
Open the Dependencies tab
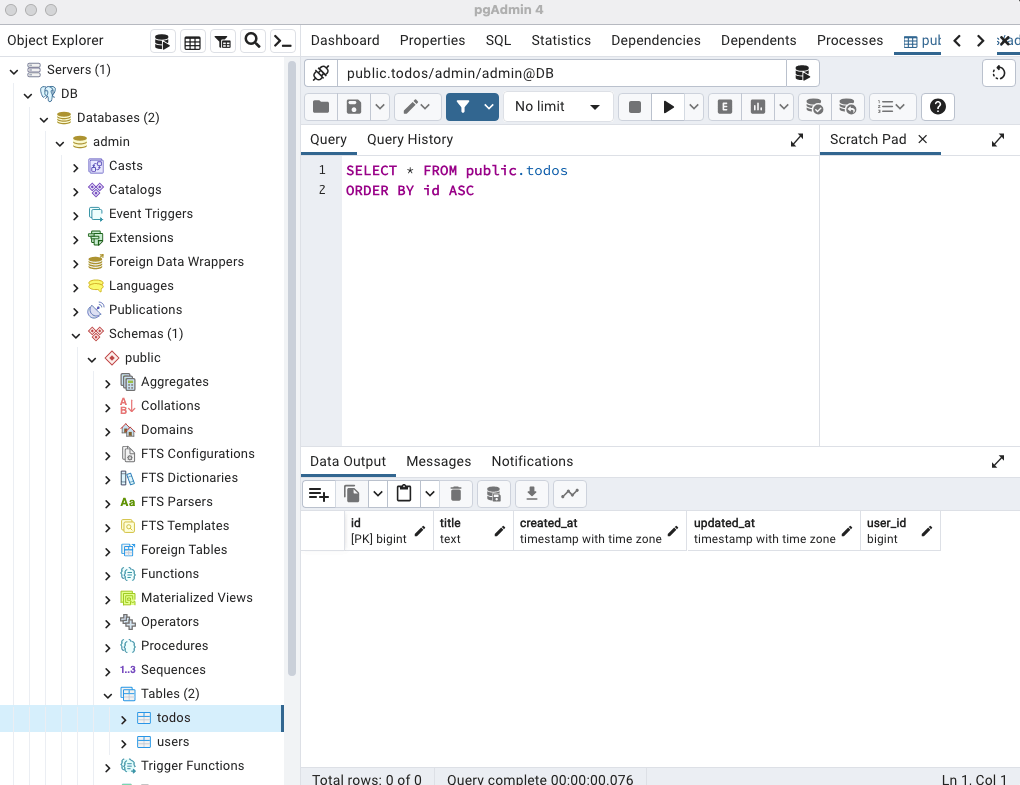click(656, 40)
